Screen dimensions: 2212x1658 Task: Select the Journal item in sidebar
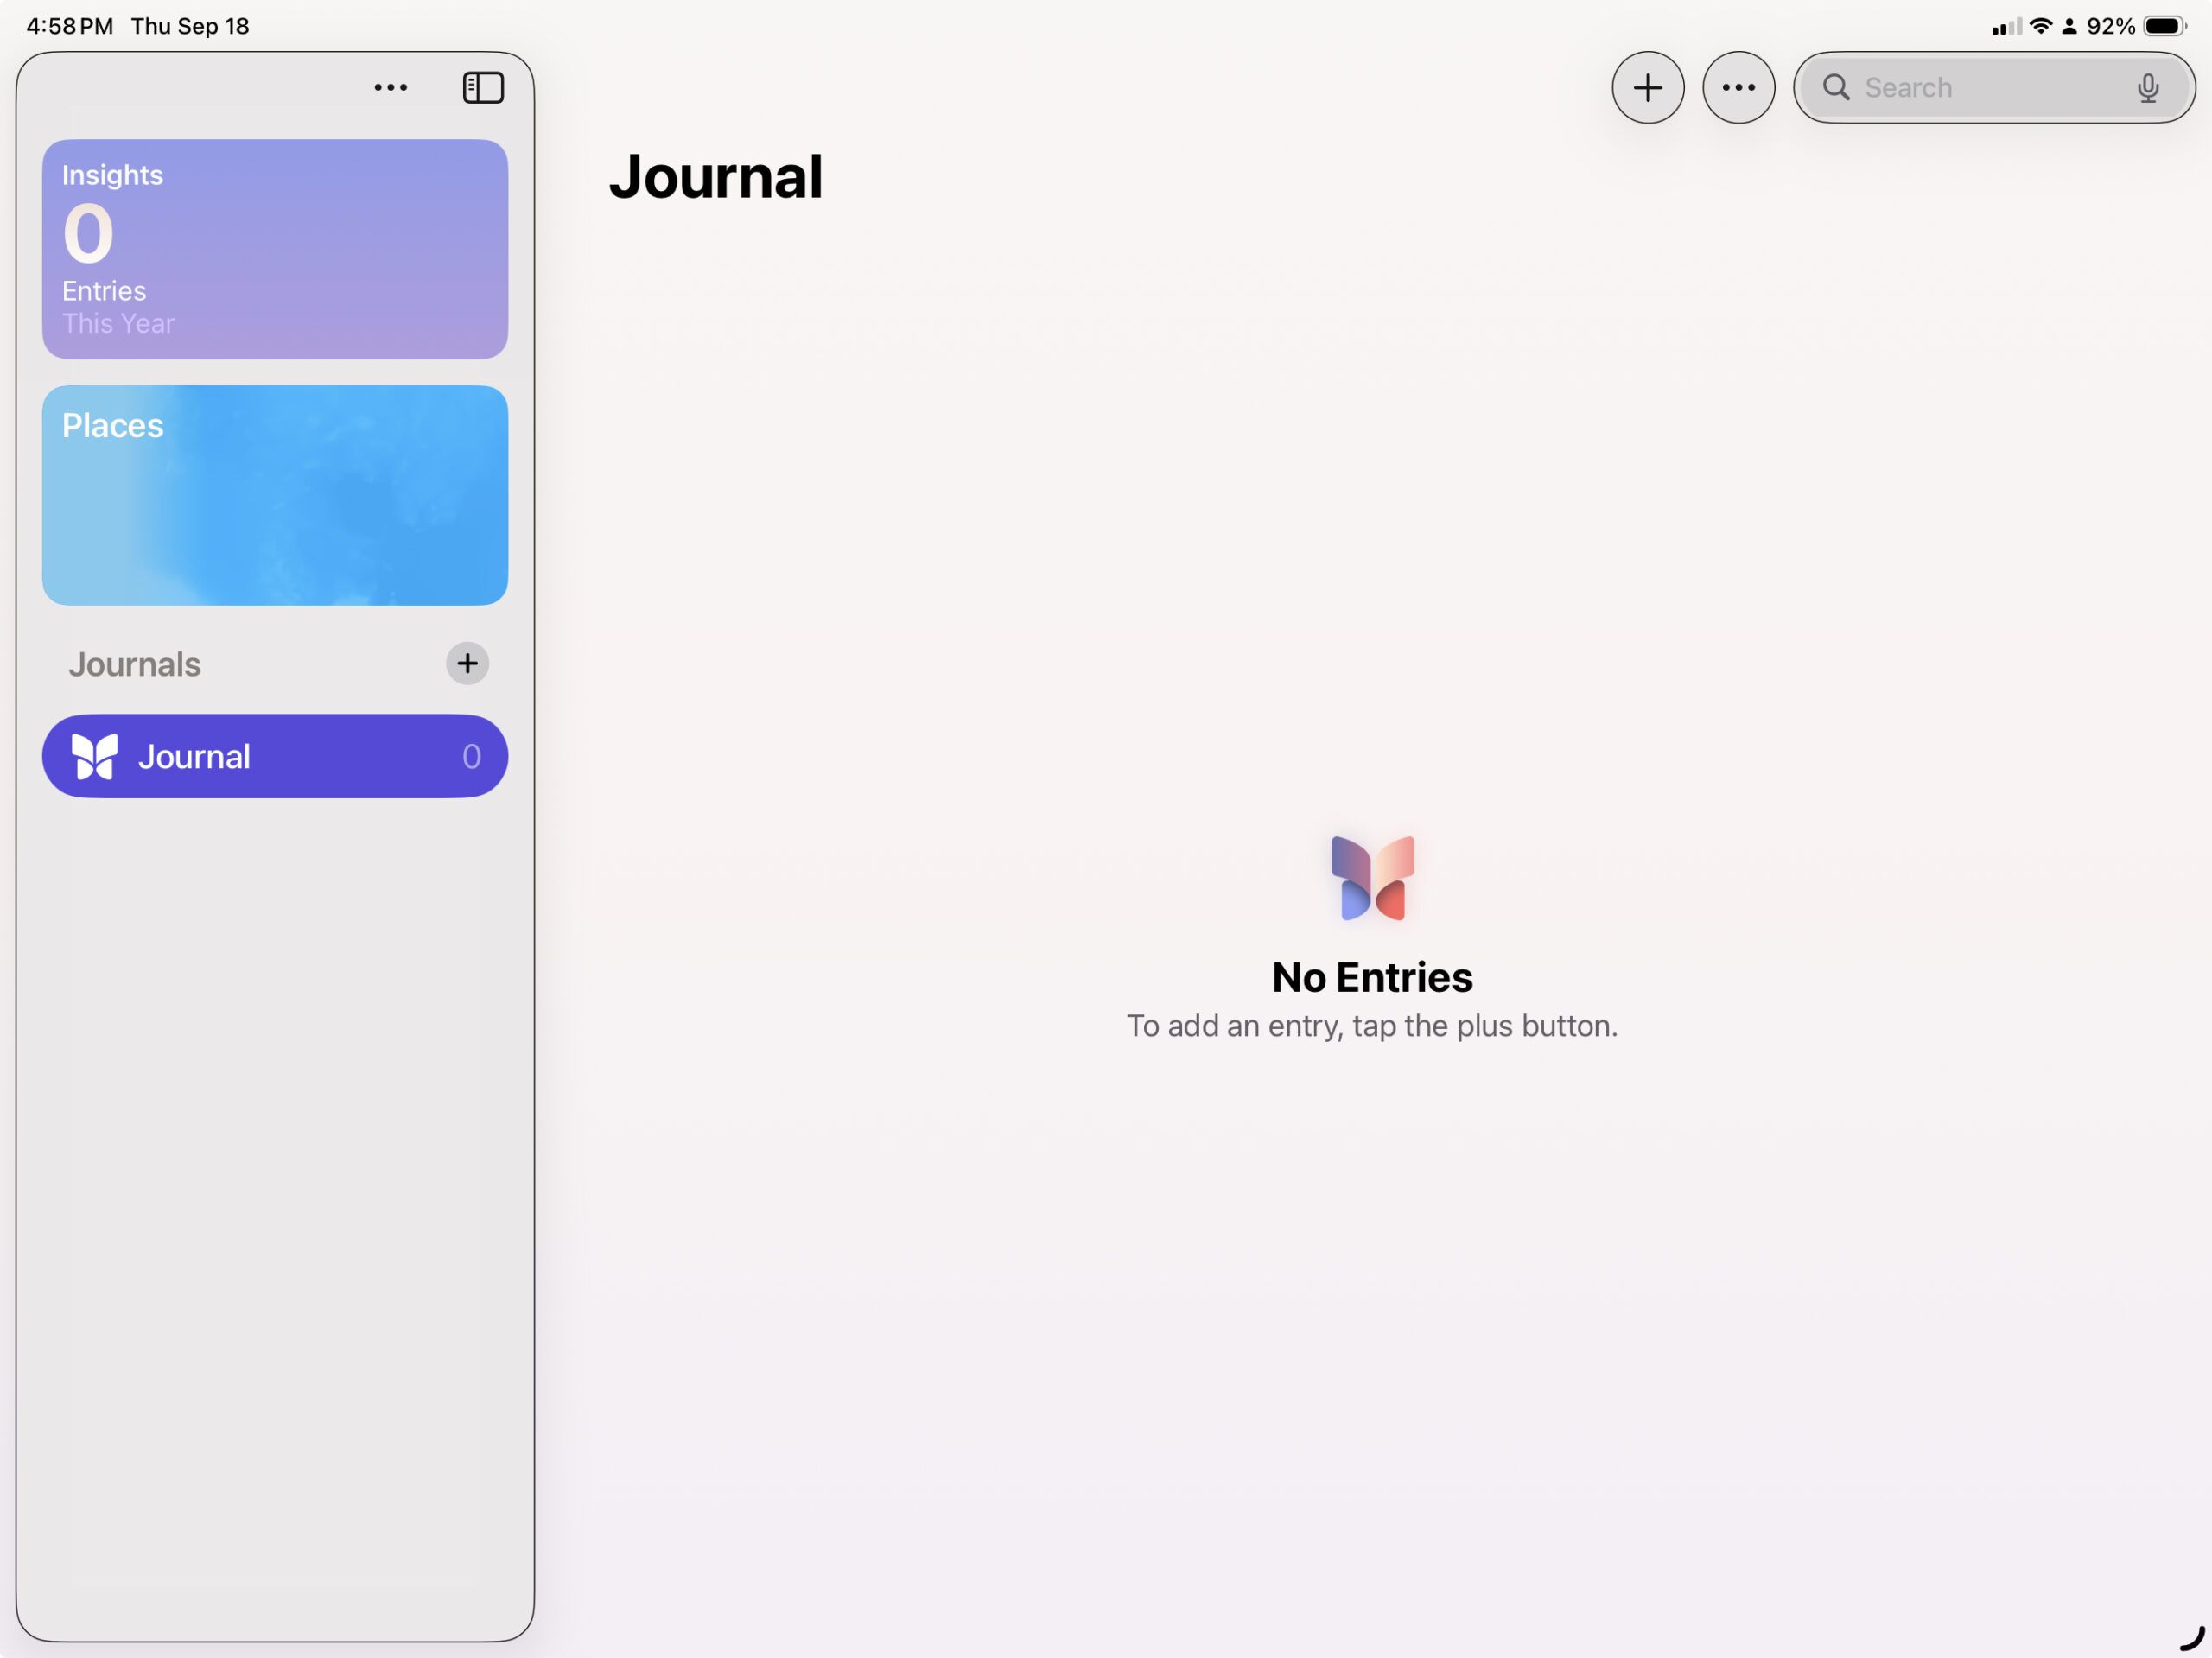[275, 756]
